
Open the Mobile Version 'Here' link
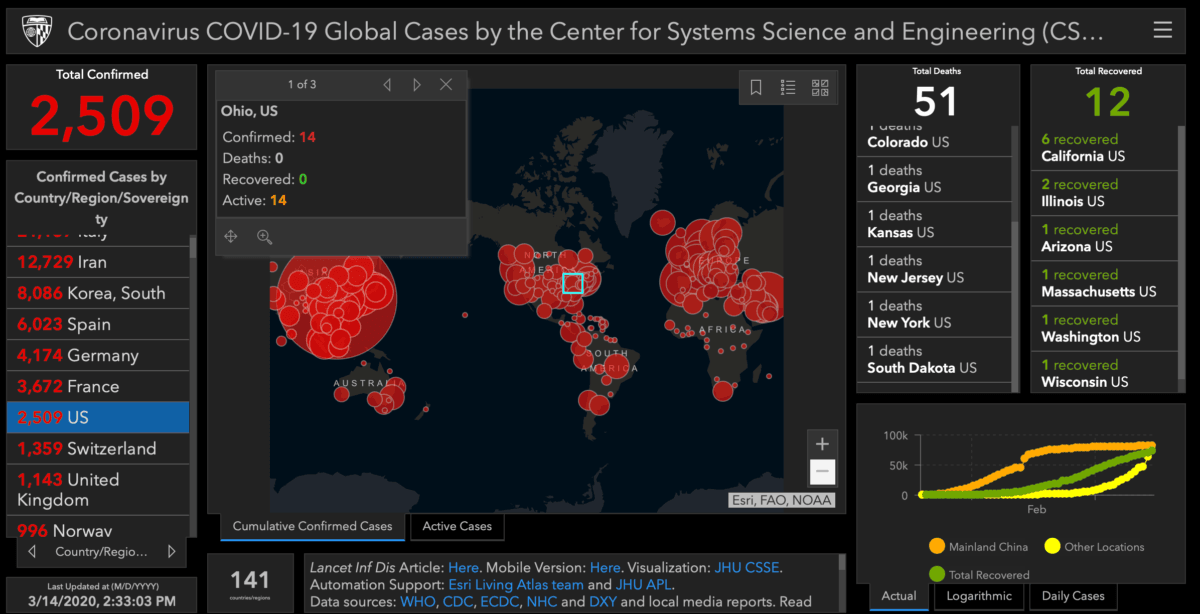pyautogui.click(x=605, y=567)
